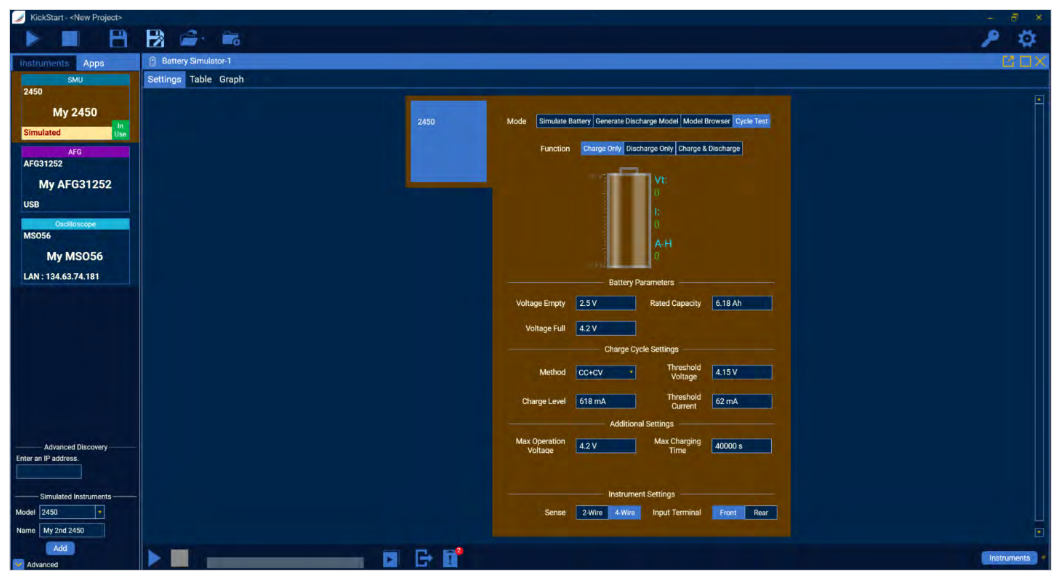Switch to the Instruments tab
Image resolution: width=1056 pixels, height=576 pixels.
pyautogui.click(x=44, y=63)
